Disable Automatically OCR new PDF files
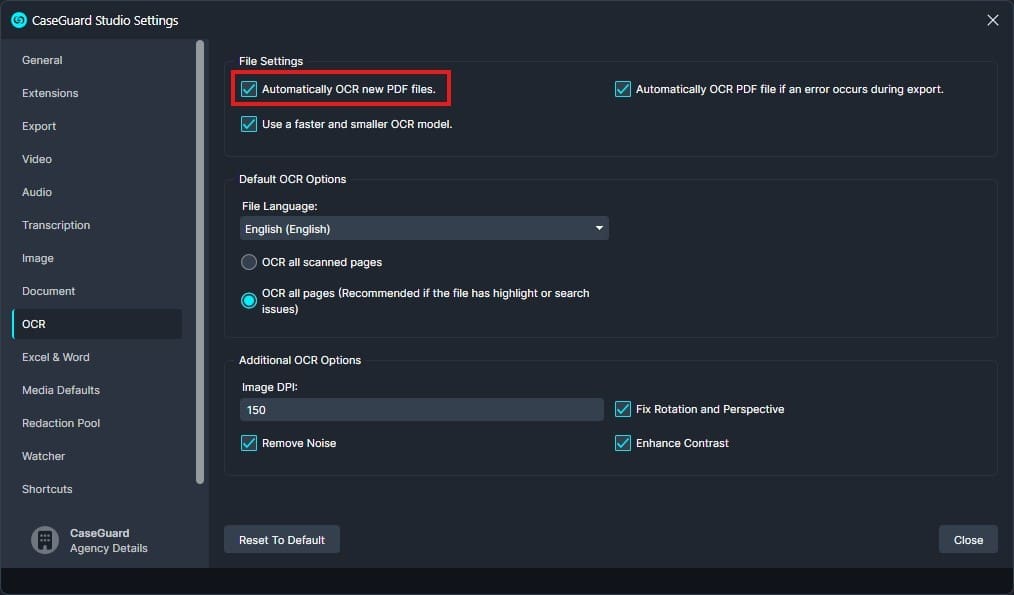 click(248, 89)
